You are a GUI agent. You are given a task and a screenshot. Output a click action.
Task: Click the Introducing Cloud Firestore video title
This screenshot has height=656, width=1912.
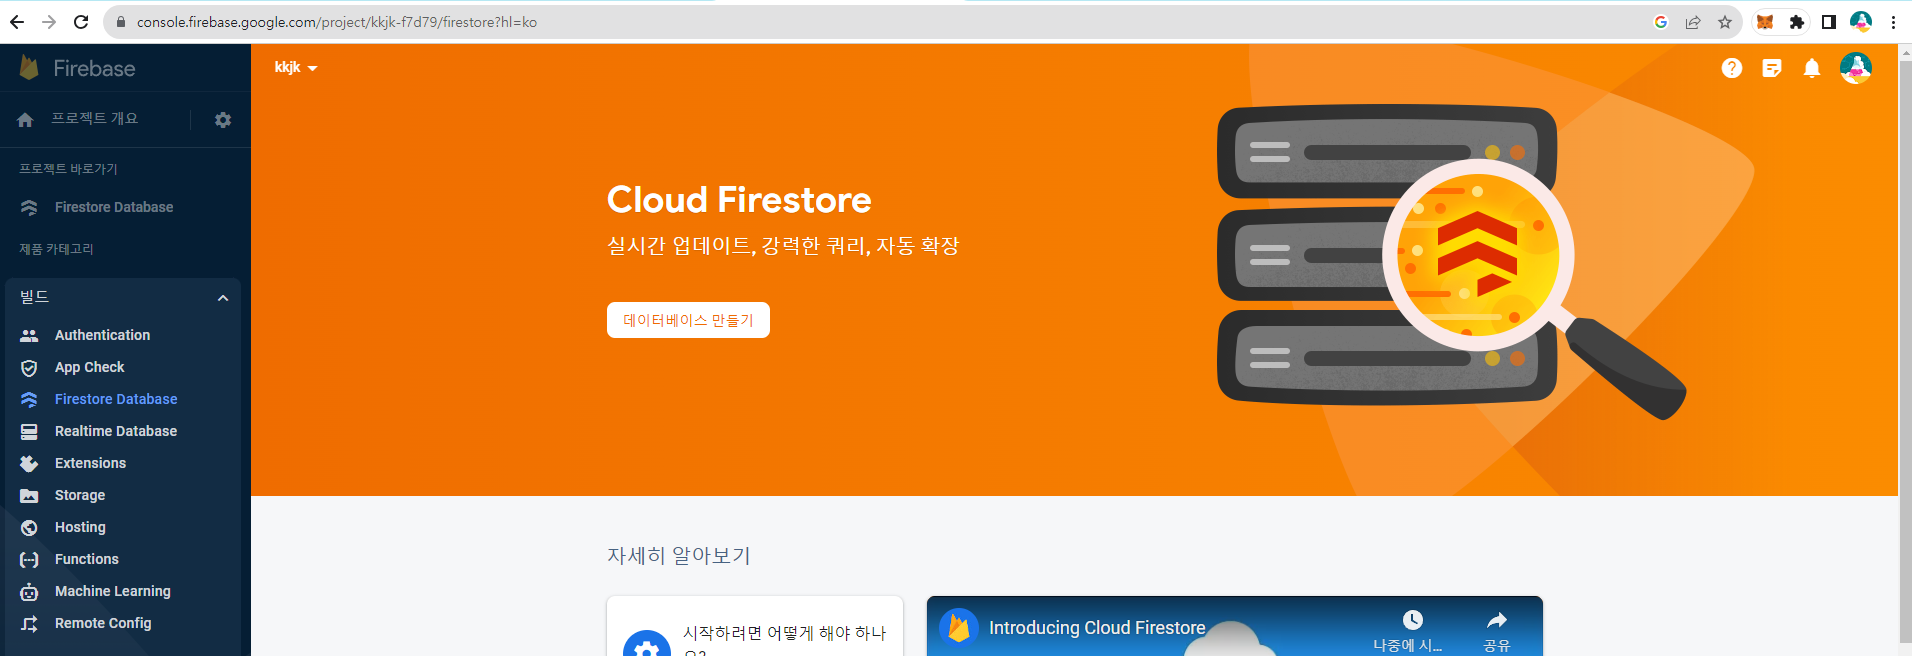coord(1097,628)
